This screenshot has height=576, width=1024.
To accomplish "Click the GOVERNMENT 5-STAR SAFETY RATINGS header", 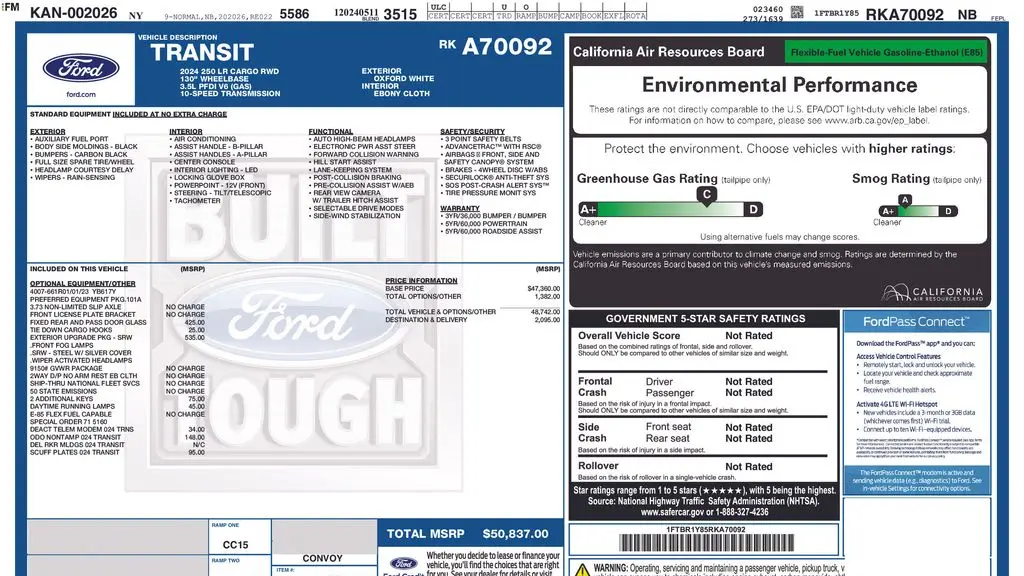I will coord(705,319).
